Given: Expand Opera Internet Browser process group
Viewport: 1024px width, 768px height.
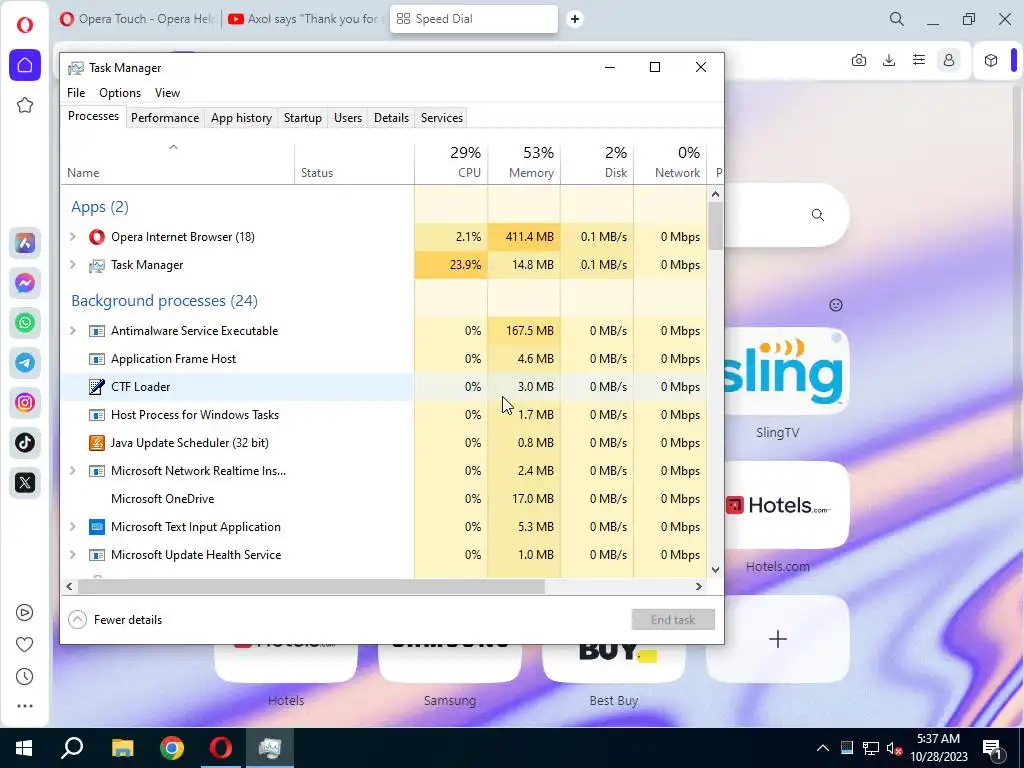Looking at the screenshot, I should (x=73, y=236).
